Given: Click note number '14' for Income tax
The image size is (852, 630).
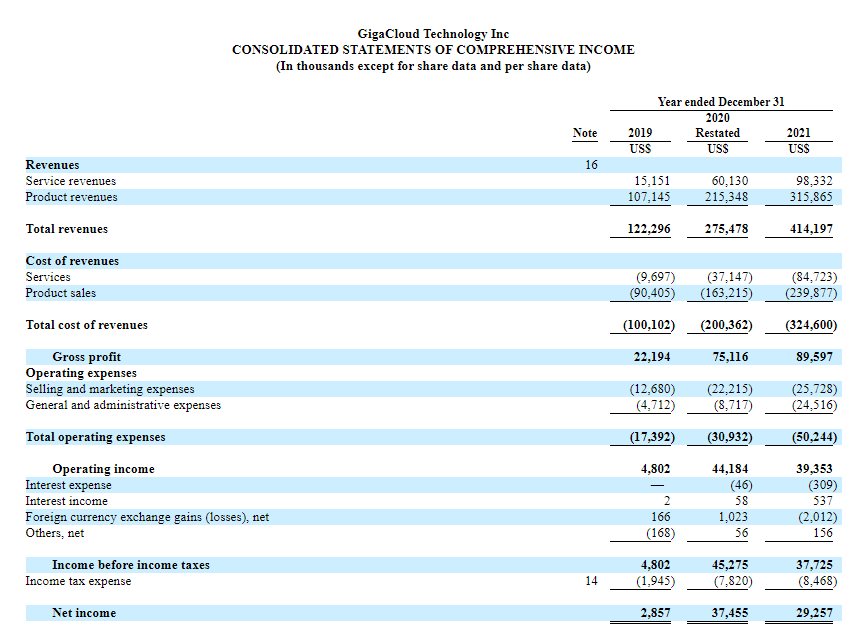Looking at the screenshot, I should 591,581.
